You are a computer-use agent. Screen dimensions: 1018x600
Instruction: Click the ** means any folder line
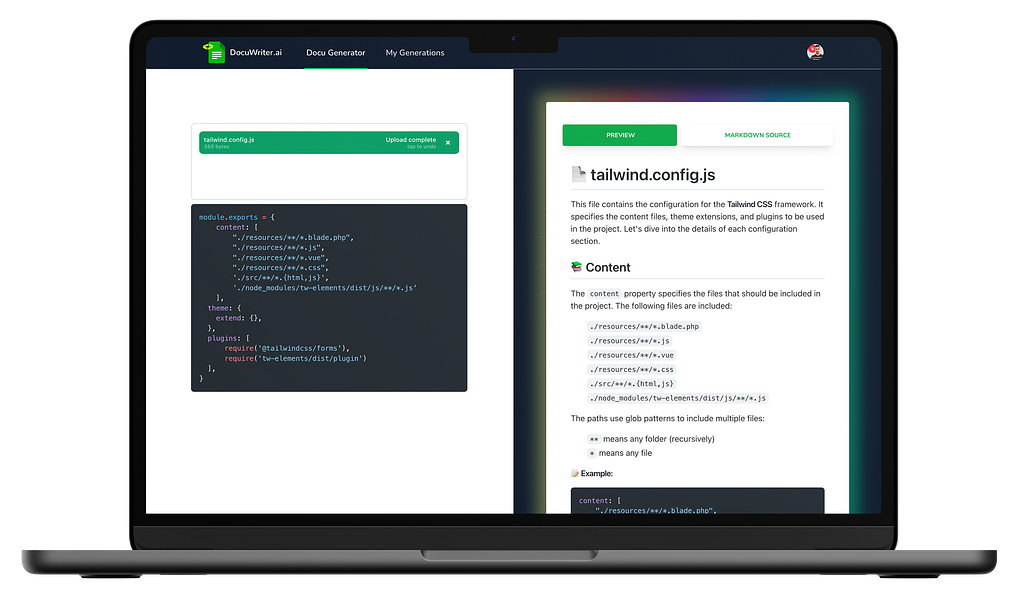[651, 439]
